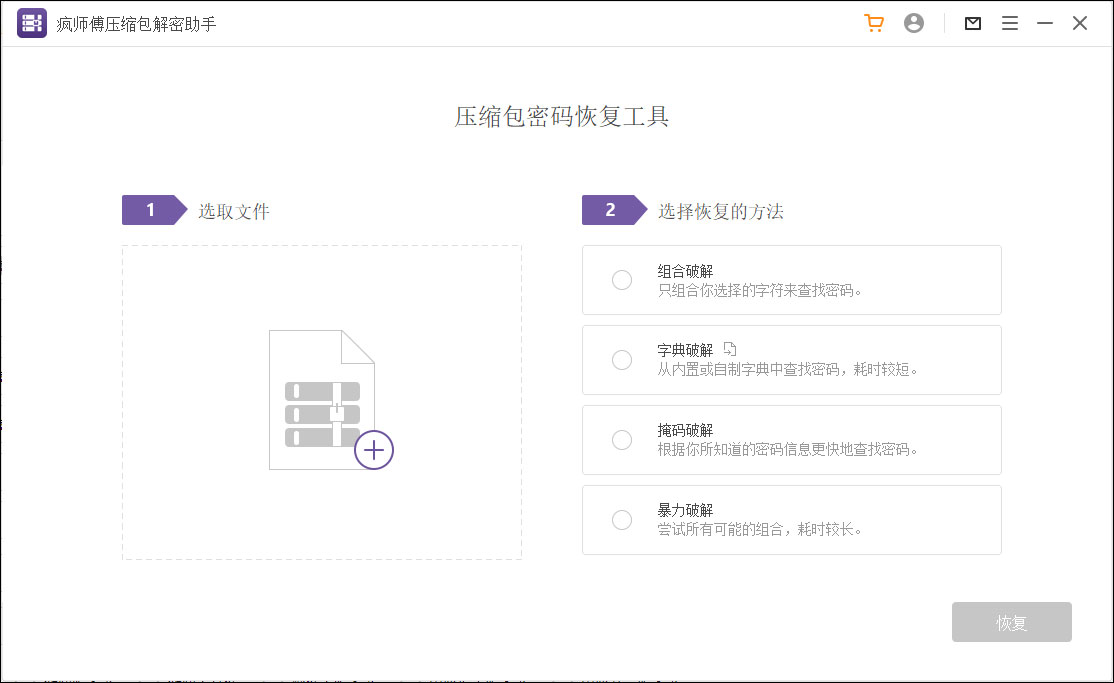The image size is (1114, 683).
Task: Click the plus icon to add an archive file
Action: click(373, 450)
